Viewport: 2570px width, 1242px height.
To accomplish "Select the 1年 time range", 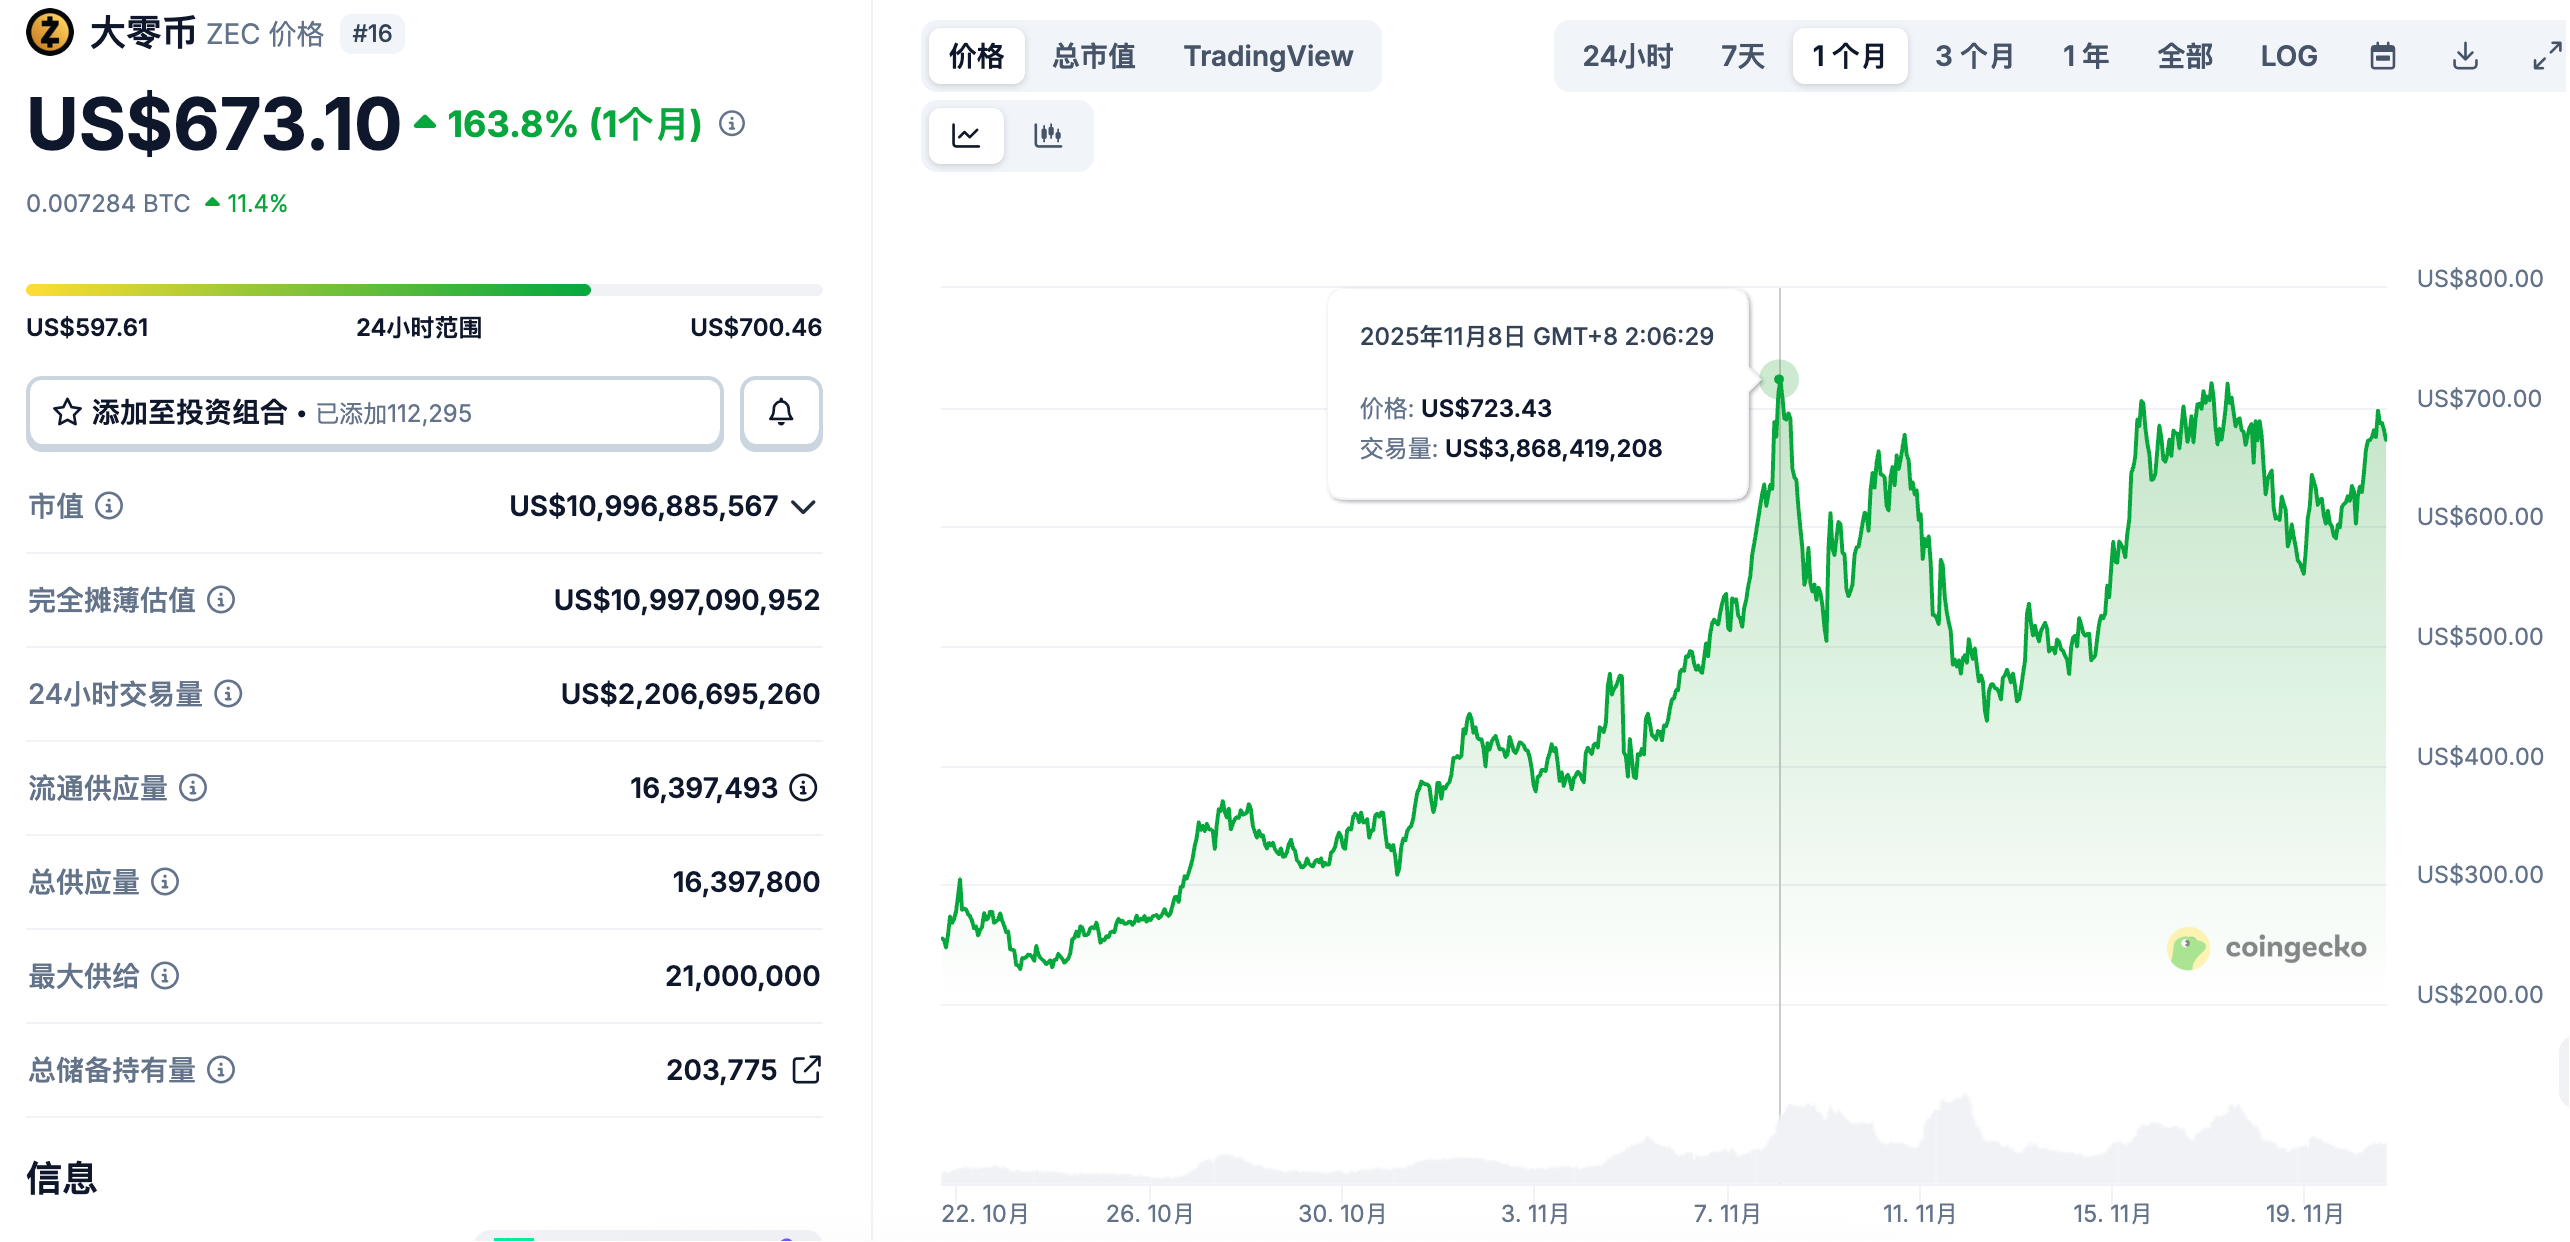I will [x=2085, y=56].
